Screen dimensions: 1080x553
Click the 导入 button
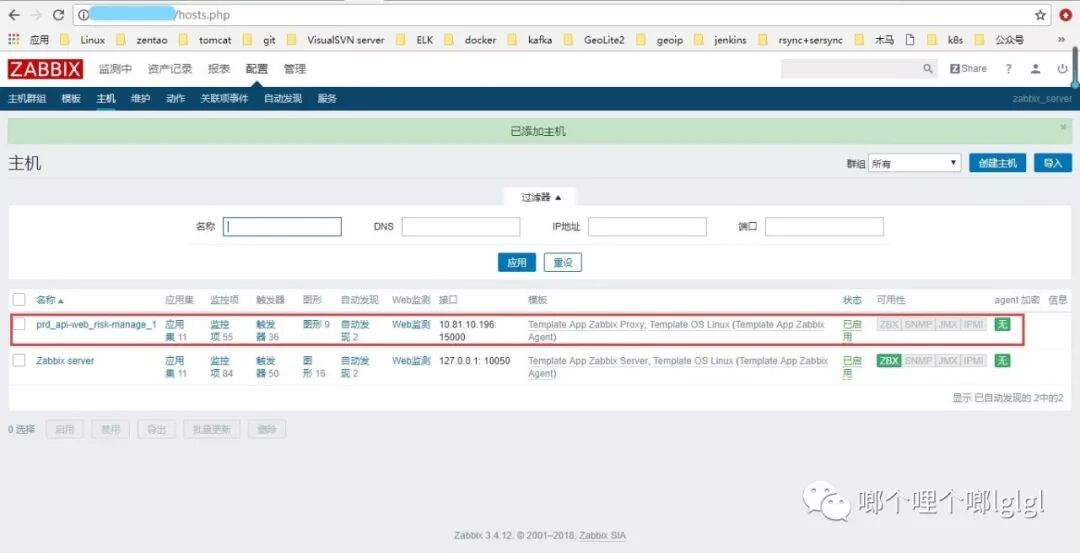1052,163
